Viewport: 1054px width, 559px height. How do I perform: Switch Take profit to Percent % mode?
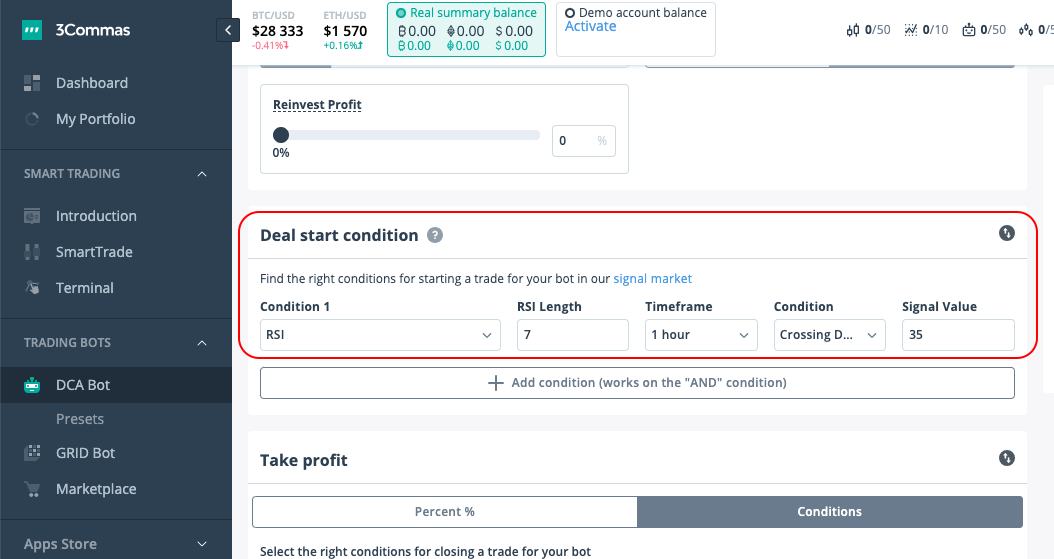445,512
